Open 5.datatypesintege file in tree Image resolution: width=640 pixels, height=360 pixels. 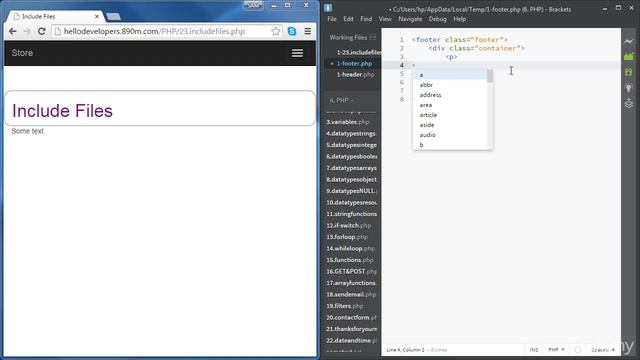coord(351,145)
